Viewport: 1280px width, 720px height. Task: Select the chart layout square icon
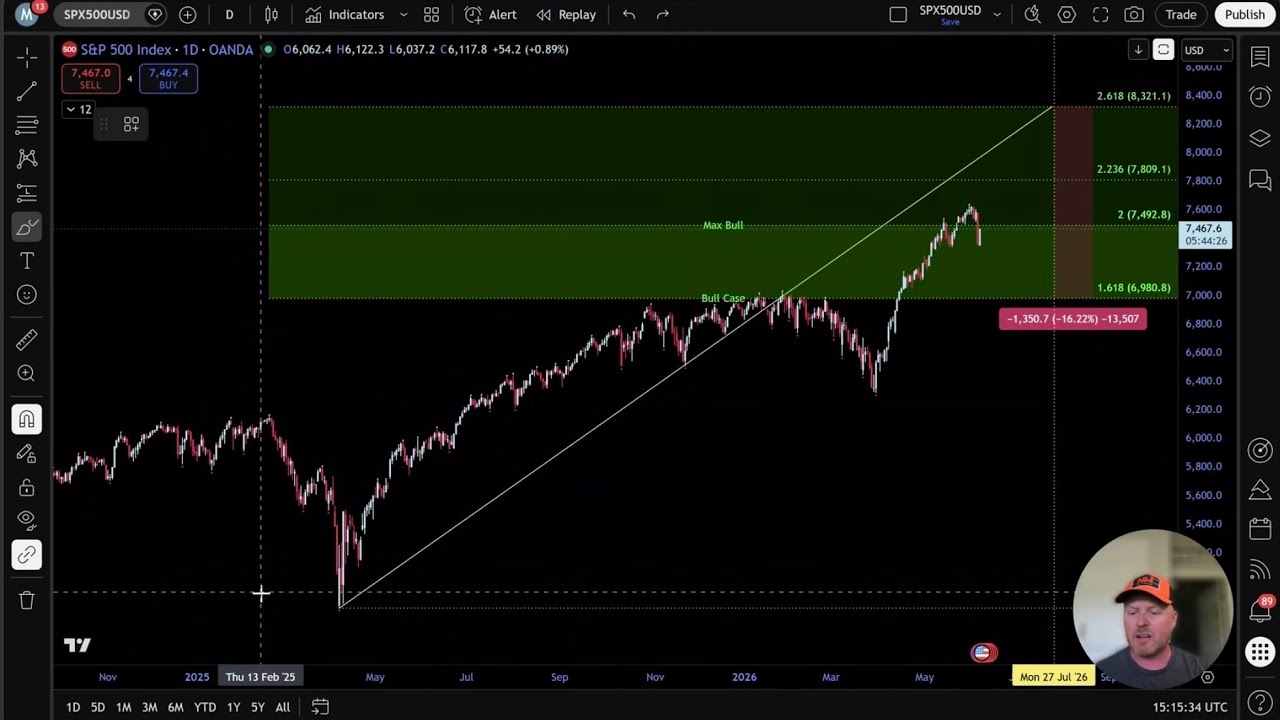click(x=898, y=14)
